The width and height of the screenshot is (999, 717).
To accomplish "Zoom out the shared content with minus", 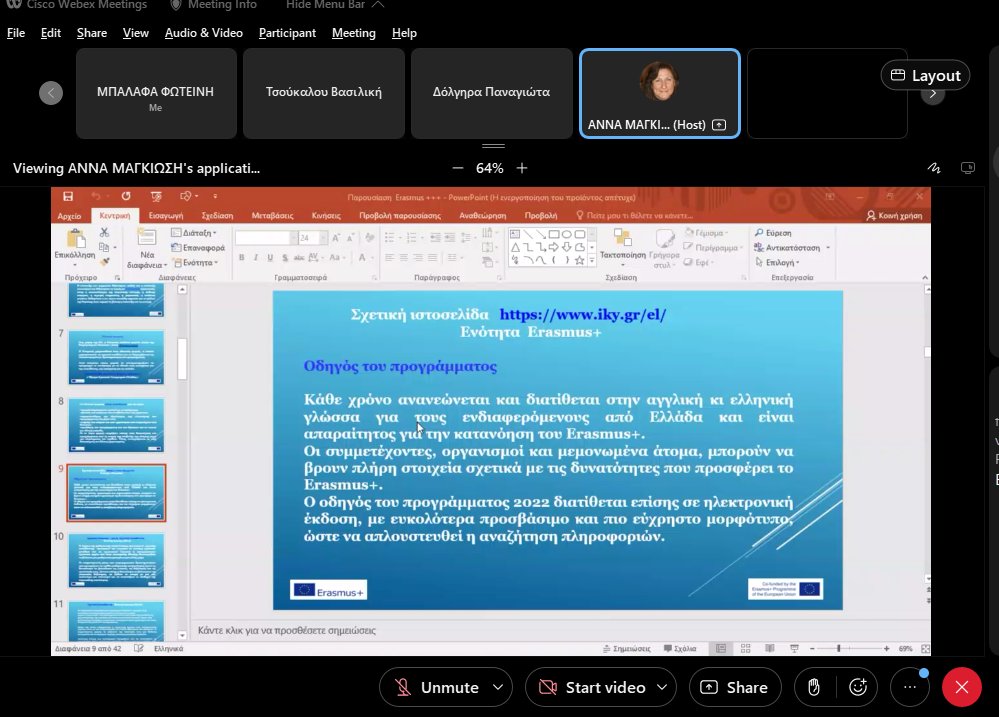I will (458, 168).
